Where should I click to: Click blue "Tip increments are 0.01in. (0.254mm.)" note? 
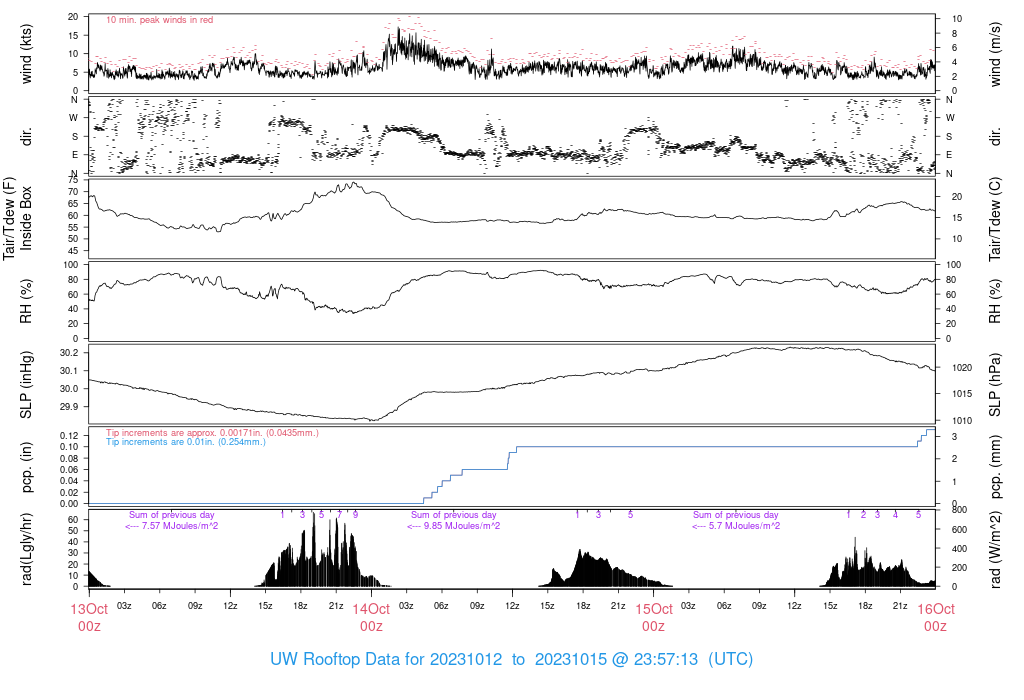coord(185,442)
